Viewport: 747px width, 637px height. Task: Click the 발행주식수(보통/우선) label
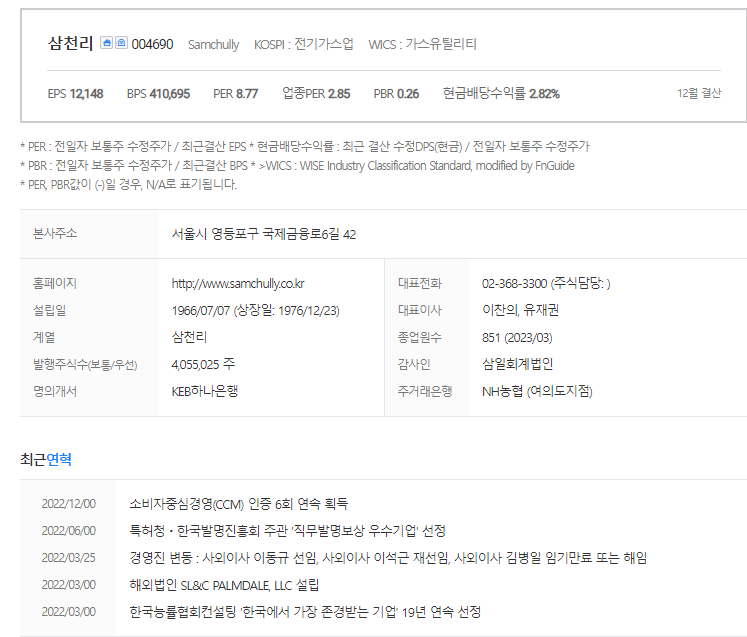point(85,364)
